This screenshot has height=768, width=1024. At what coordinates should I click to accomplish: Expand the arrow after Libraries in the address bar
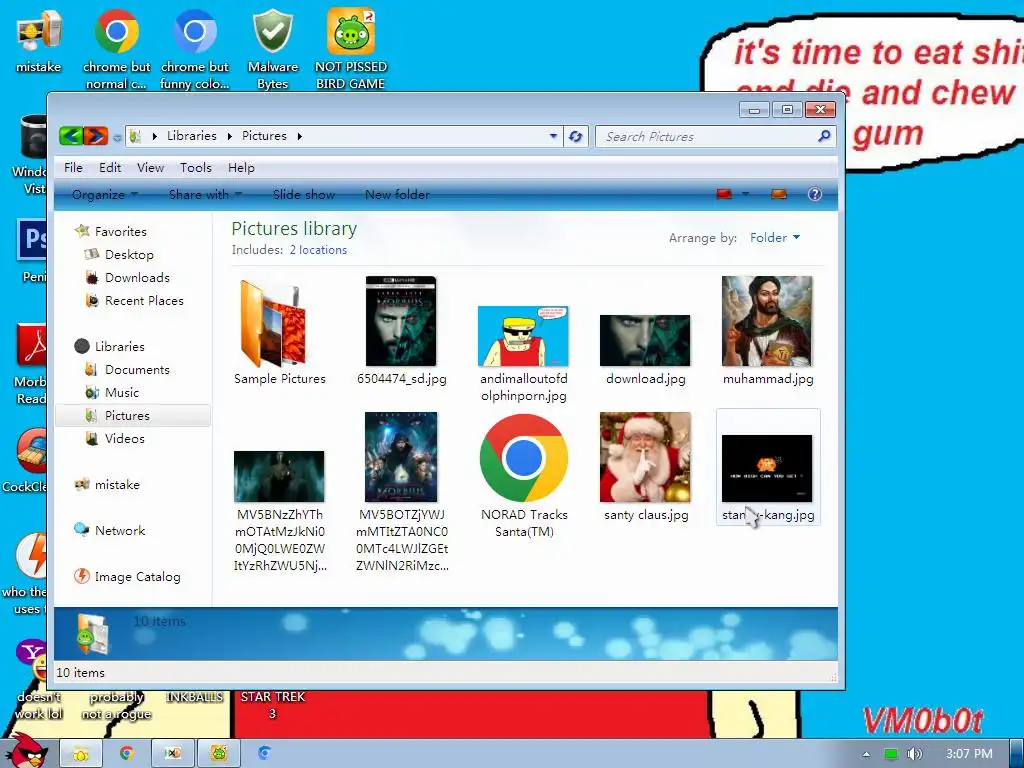(230, 136)
